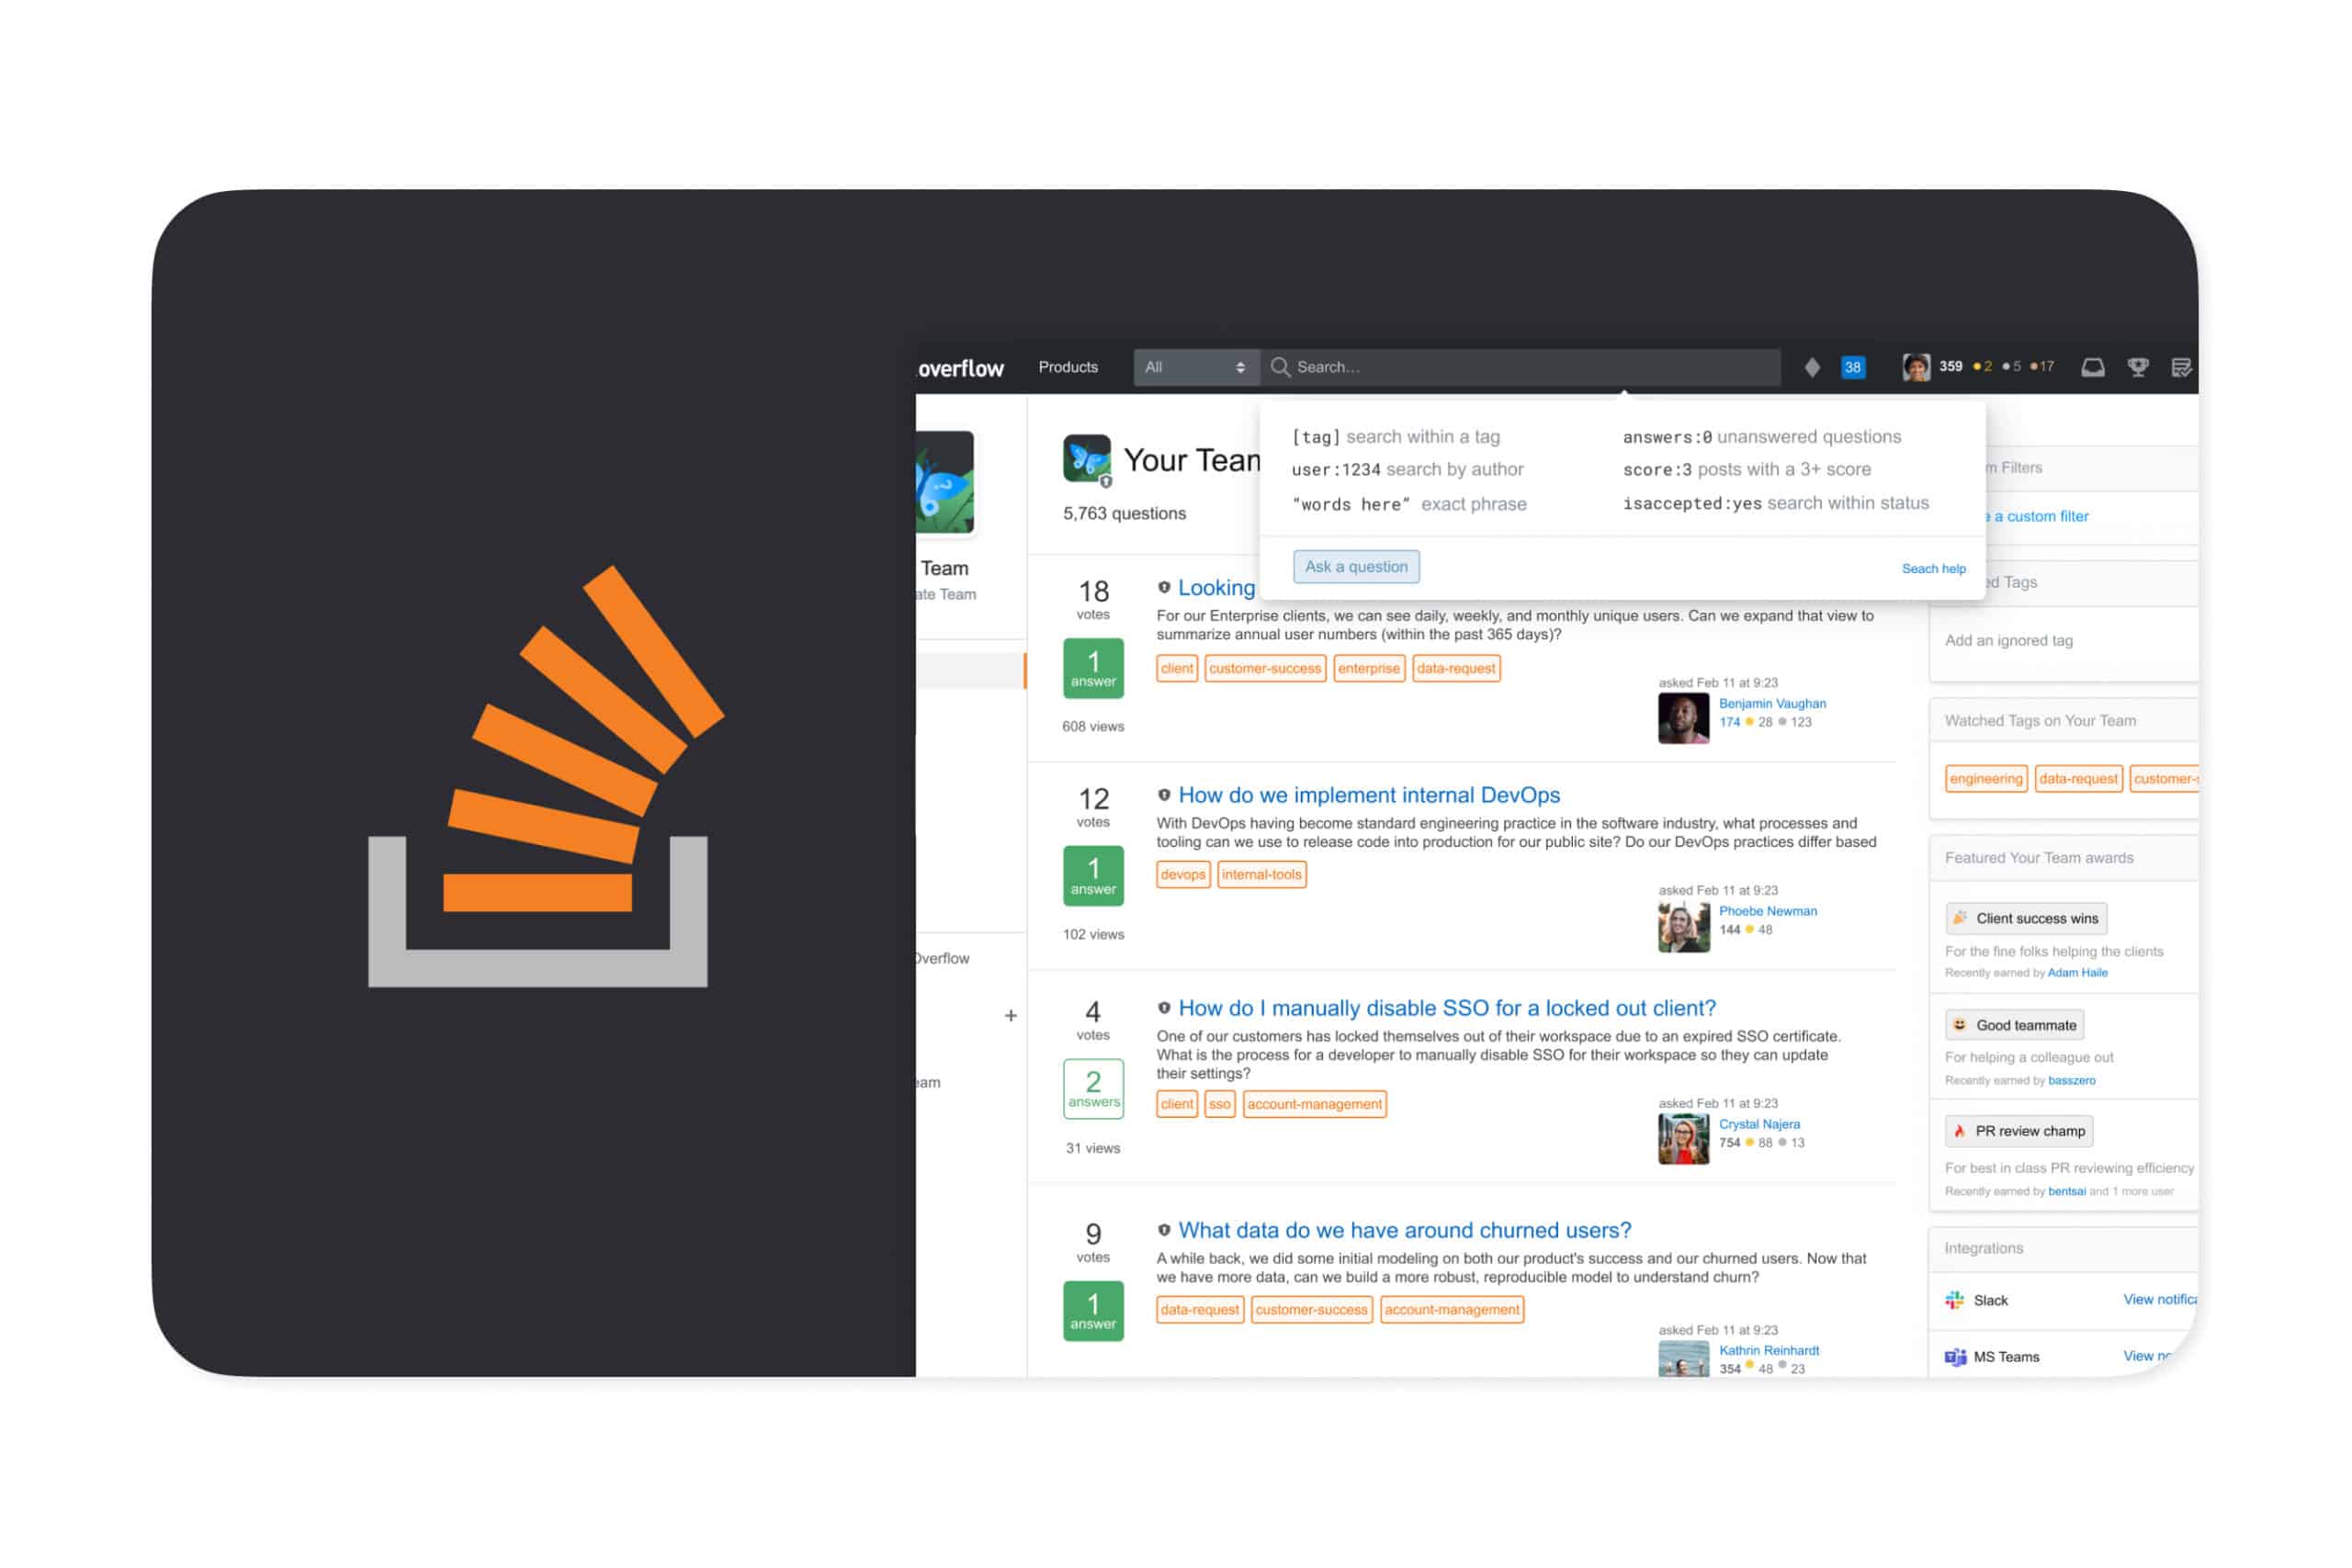The width and height of the screenshot is (2352, 1568).
Task: Open the PR review champ award
Action: coord(2019,1131)
